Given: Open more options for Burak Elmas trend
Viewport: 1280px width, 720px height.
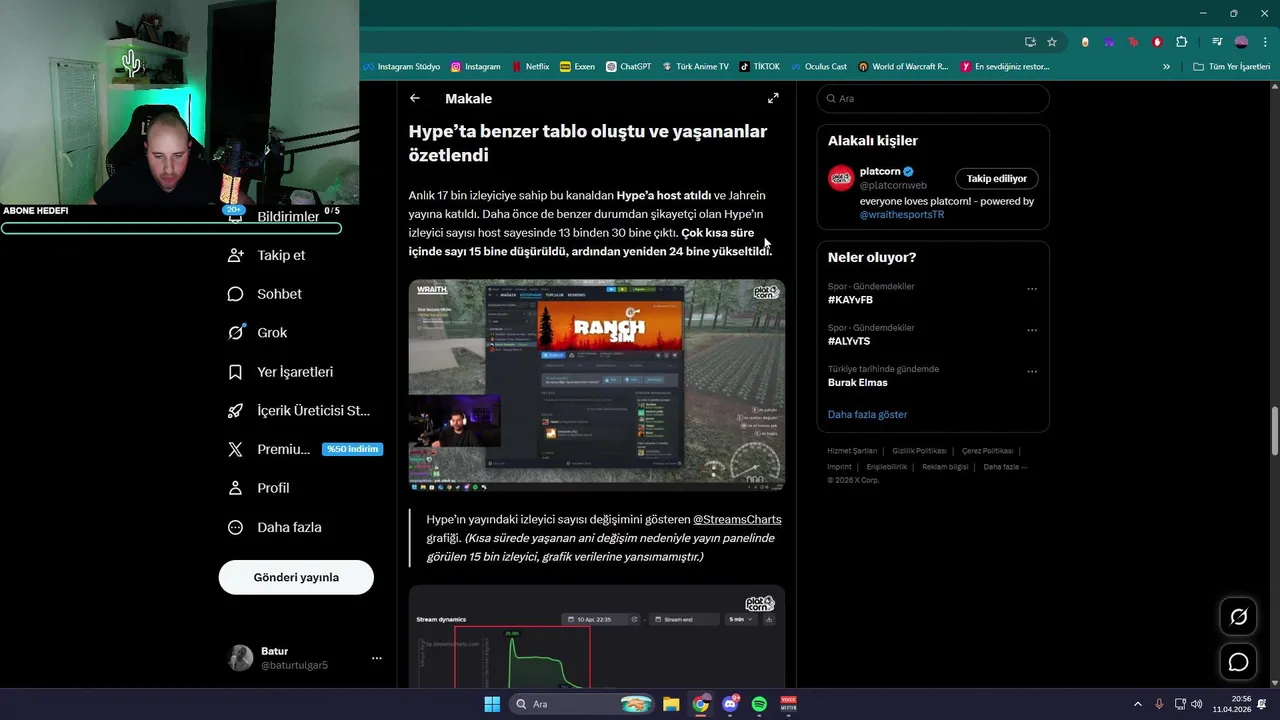Looking at the screenshot, I should (1032, 371).
